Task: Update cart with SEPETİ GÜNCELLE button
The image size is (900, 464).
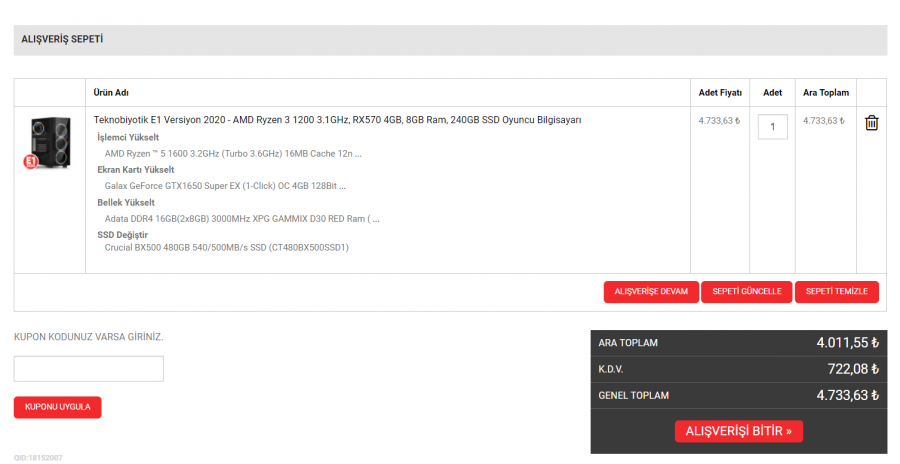Action: 746,292
